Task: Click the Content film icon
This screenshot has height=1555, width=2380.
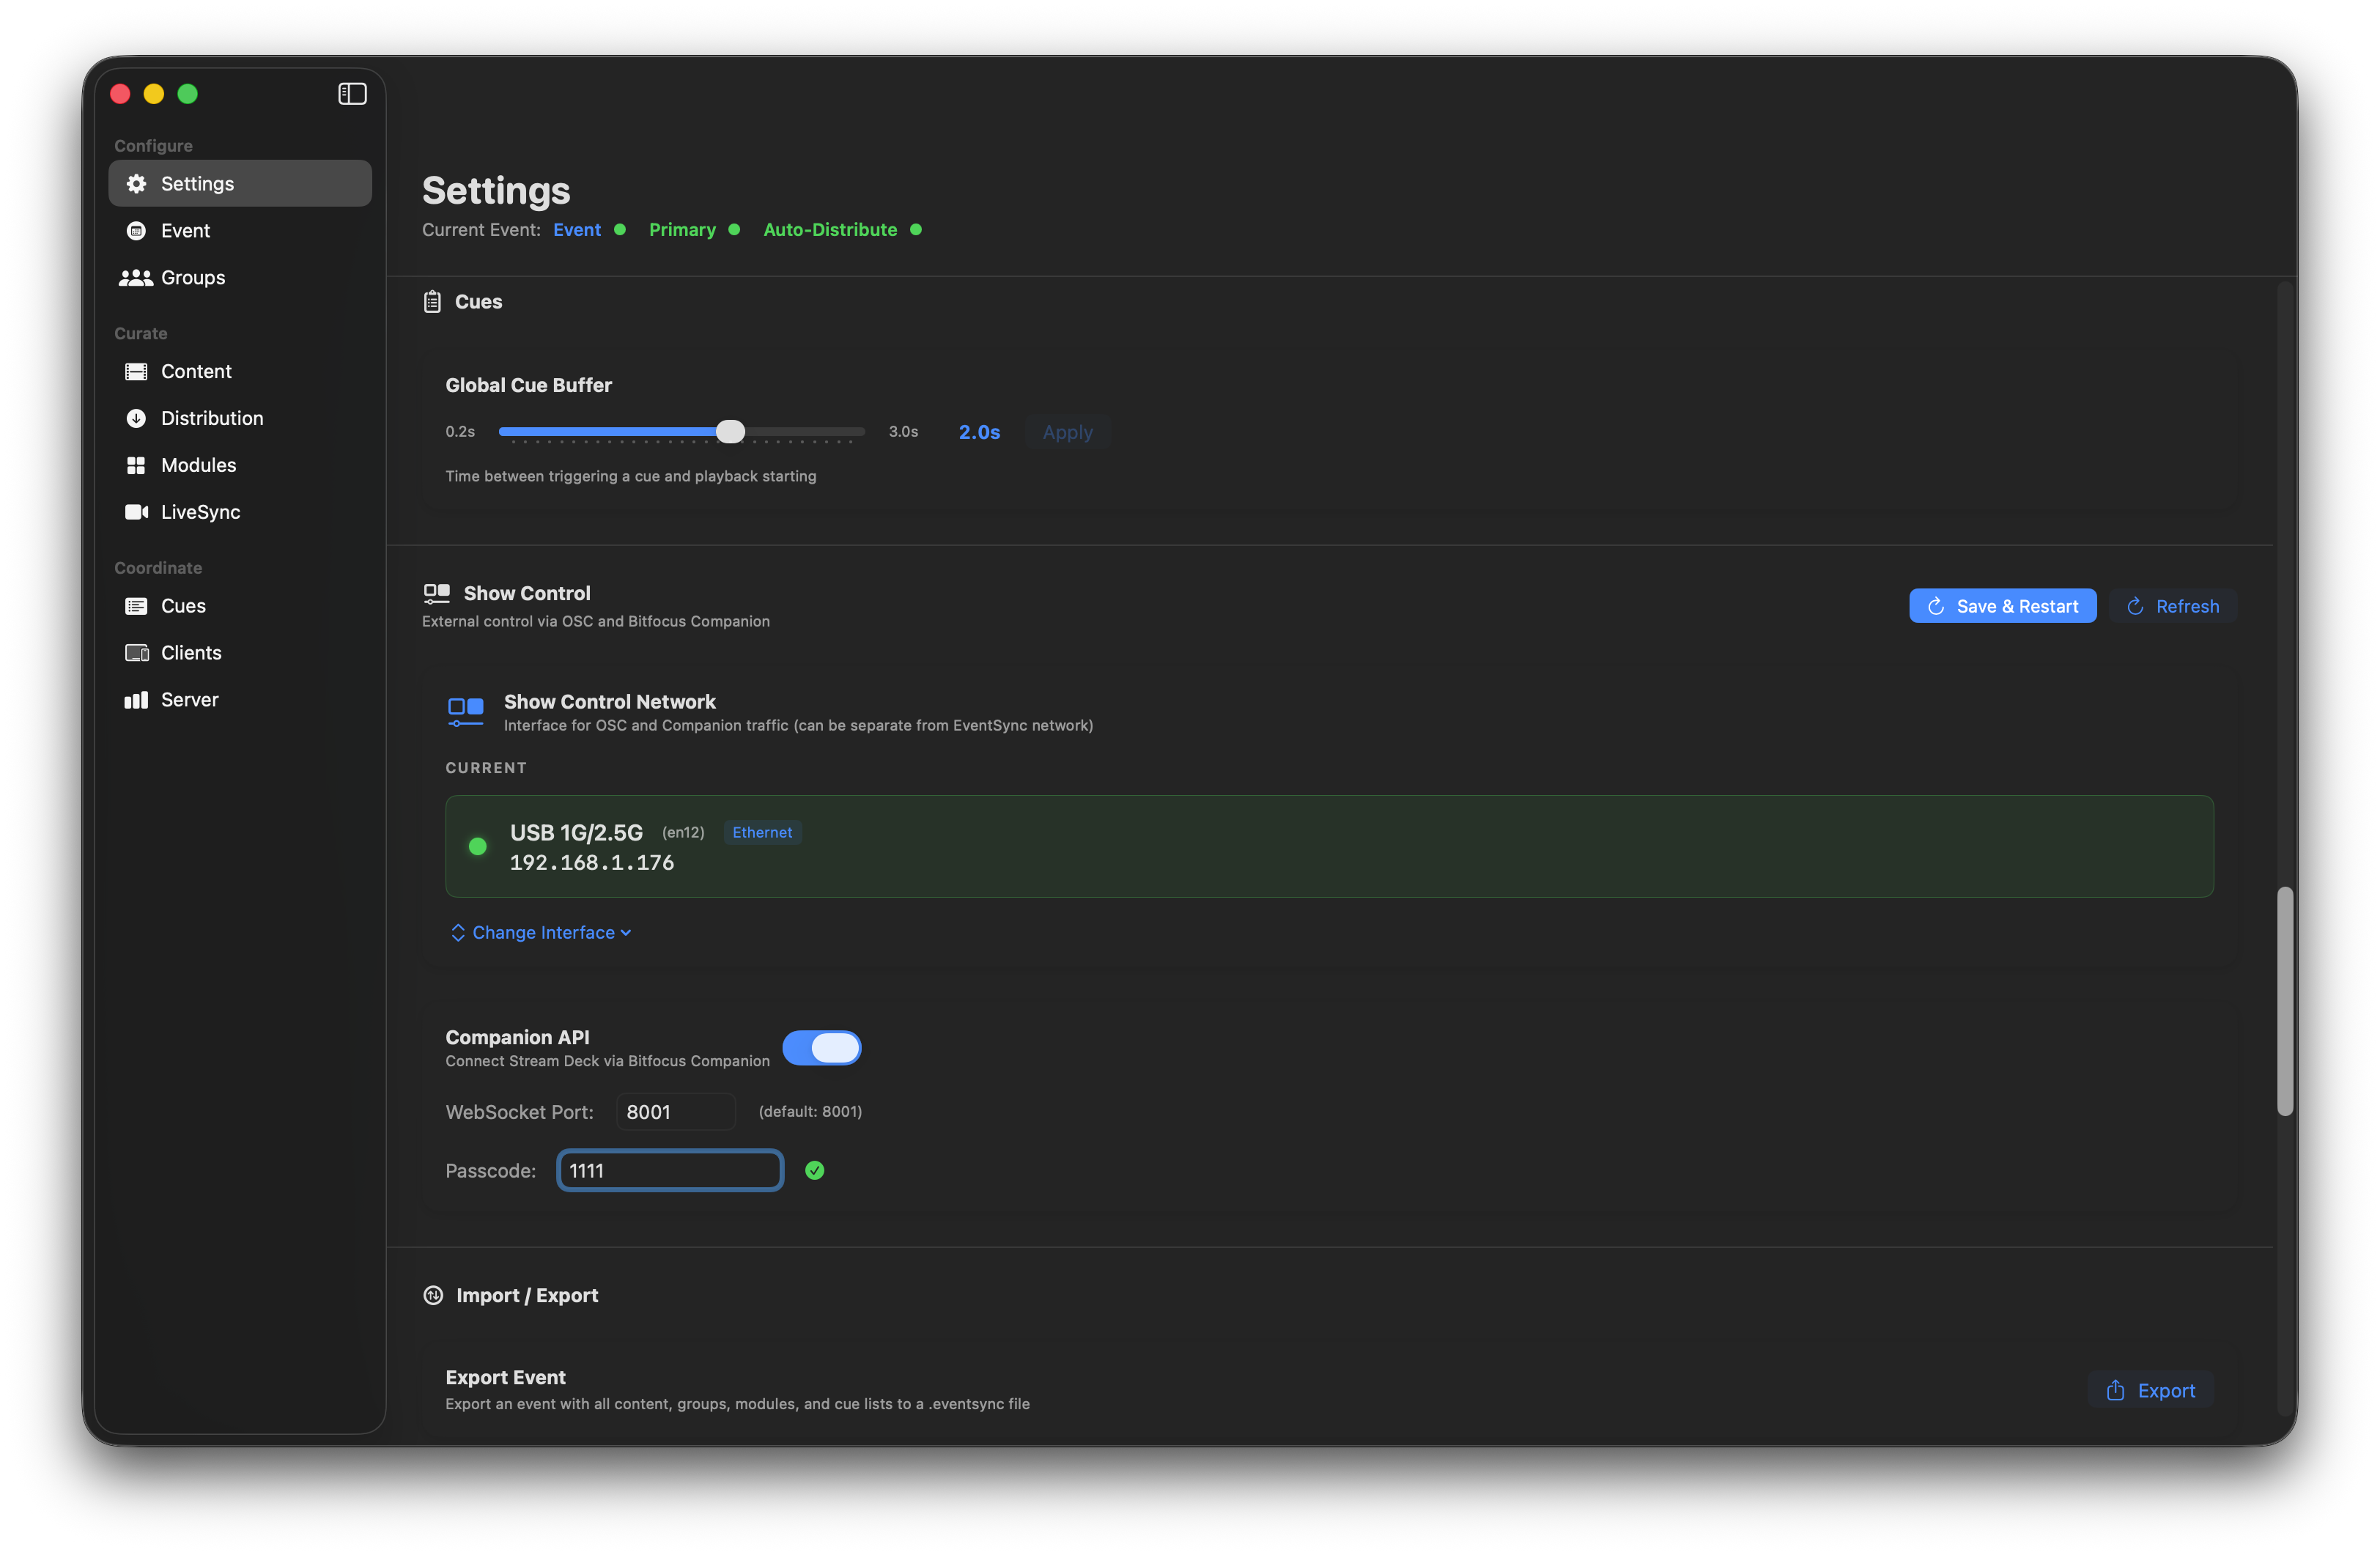Action: pyautogui.click(x=136, y=372)
